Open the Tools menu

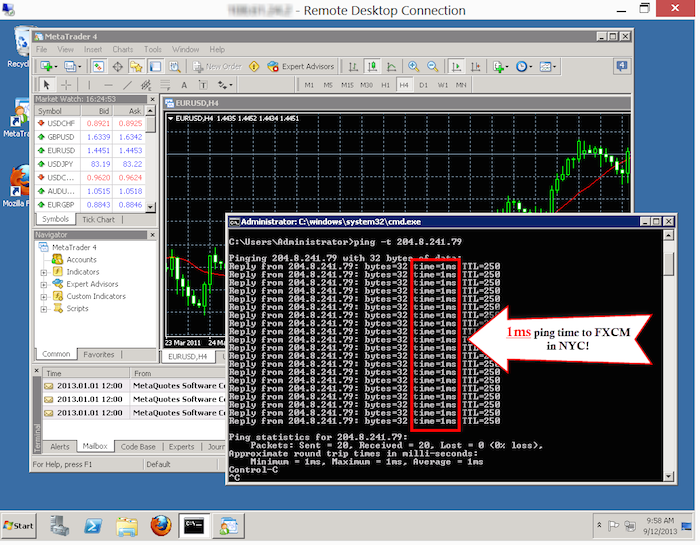point(153,49)
